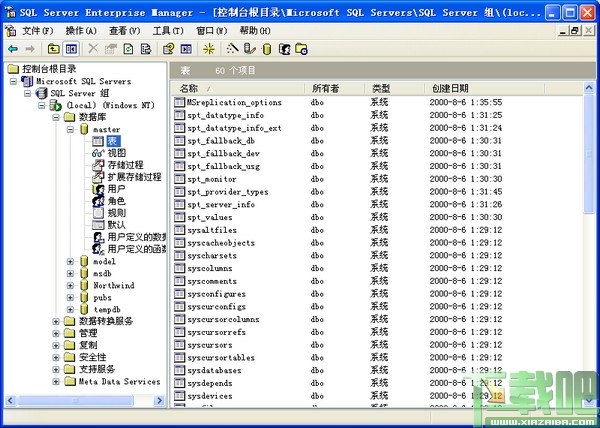This screenshot has width=600, height=428.
Task: Click the Back arrow toolbar icon
Action: [13, 49]
